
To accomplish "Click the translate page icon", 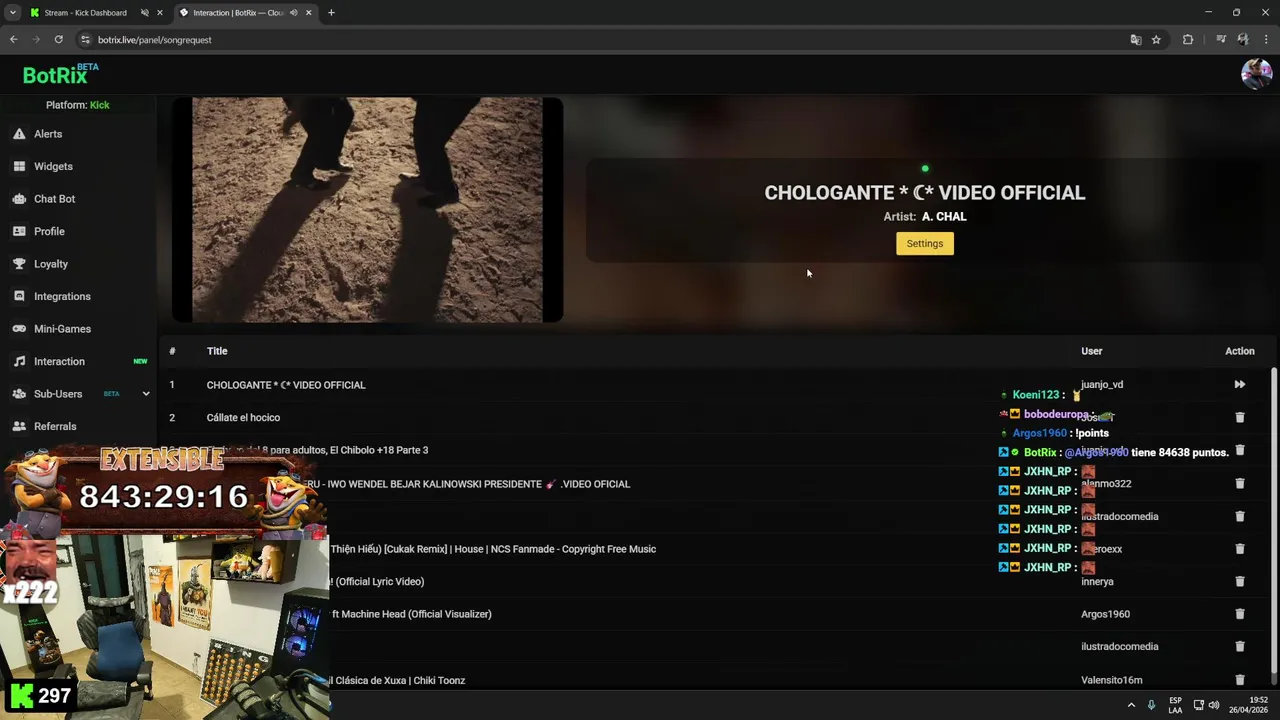I will [1135, 40].
